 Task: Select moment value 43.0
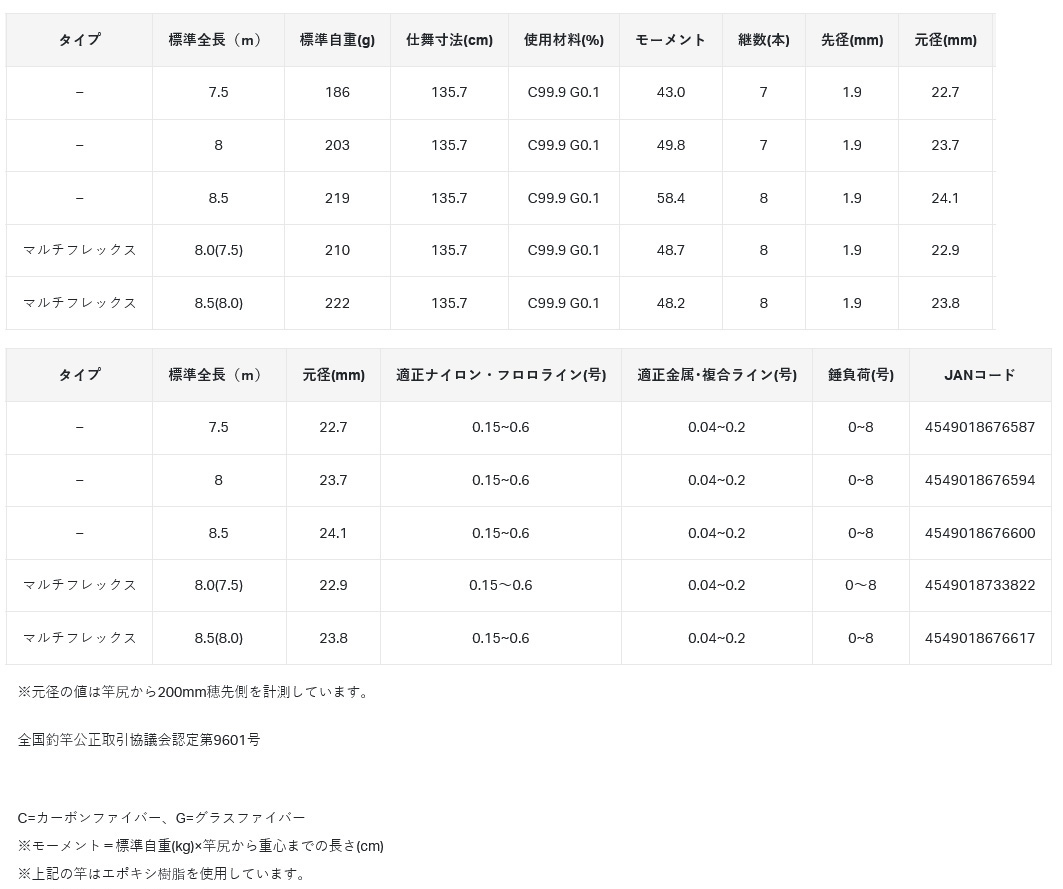pyautogui.click(x=670, y=92)
